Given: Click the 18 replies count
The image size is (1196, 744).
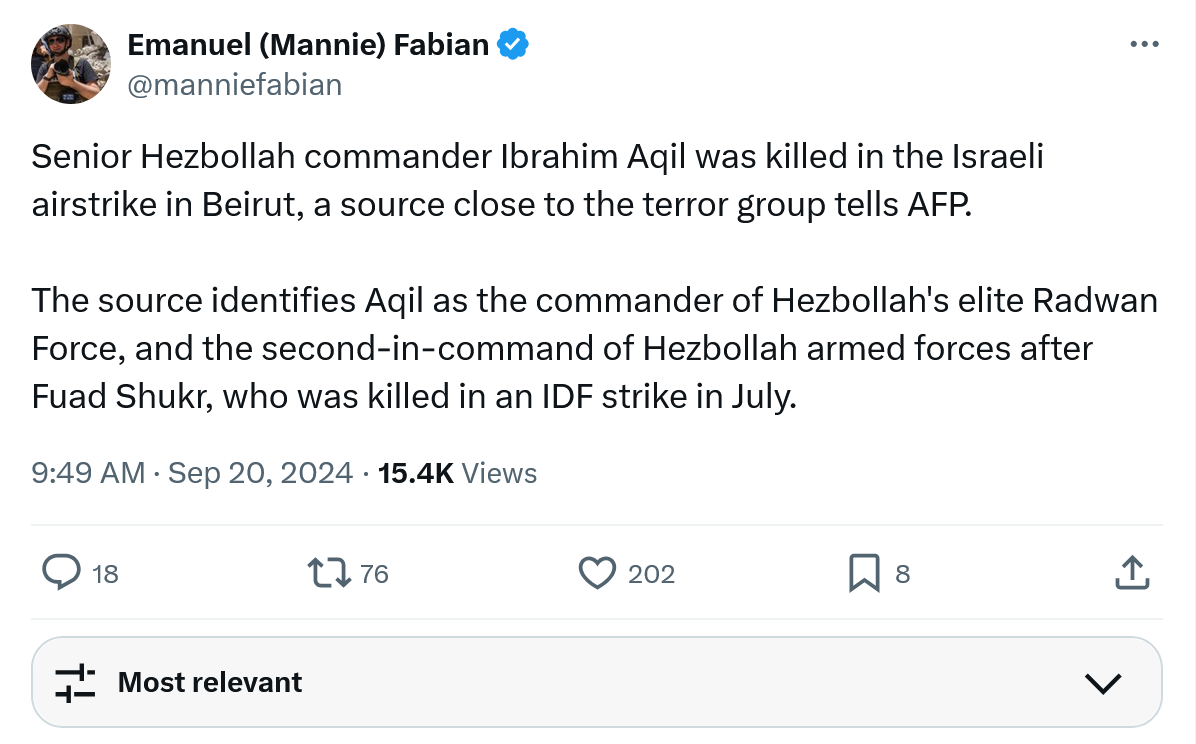Looking at the screenshot, I should point(105,574).
